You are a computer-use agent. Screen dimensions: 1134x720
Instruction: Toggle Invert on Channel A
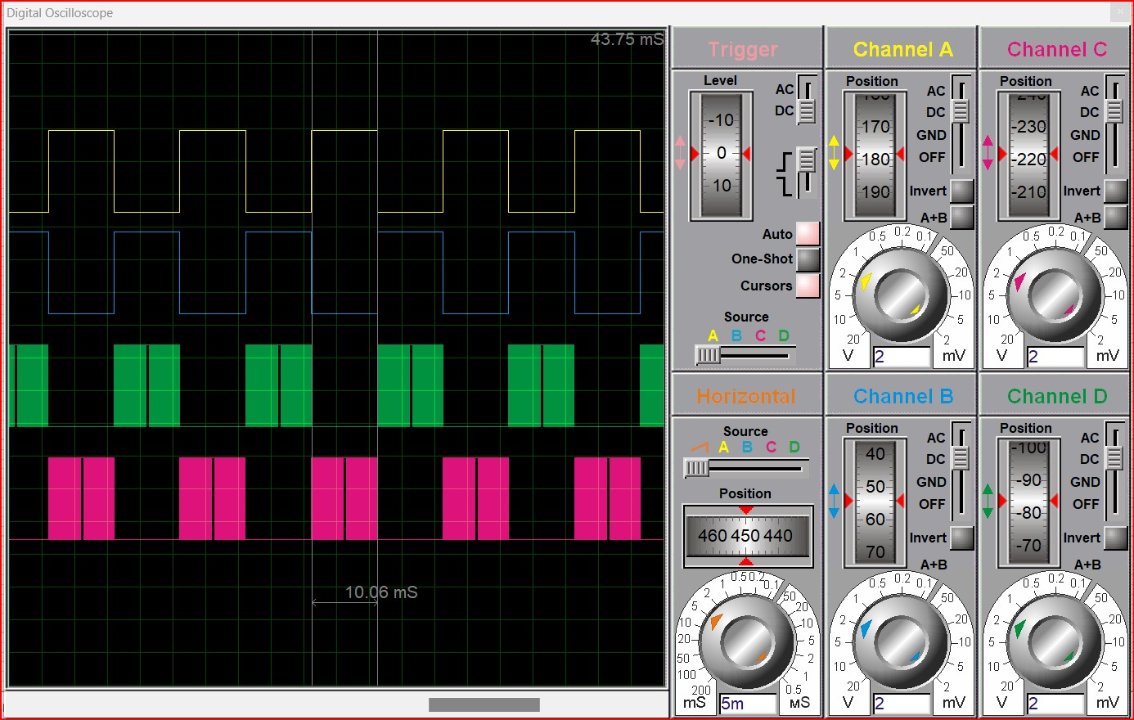coord(962,191)
